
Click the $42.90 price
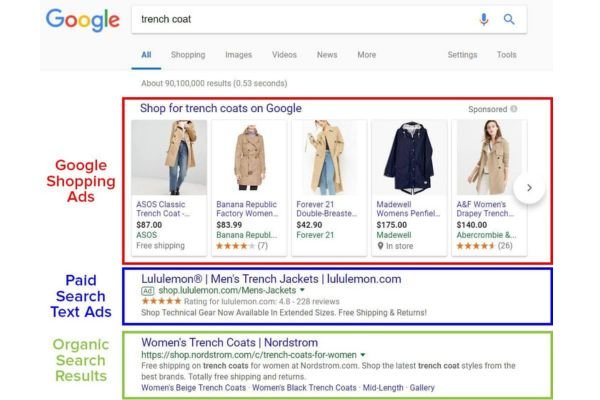(309, 225)
